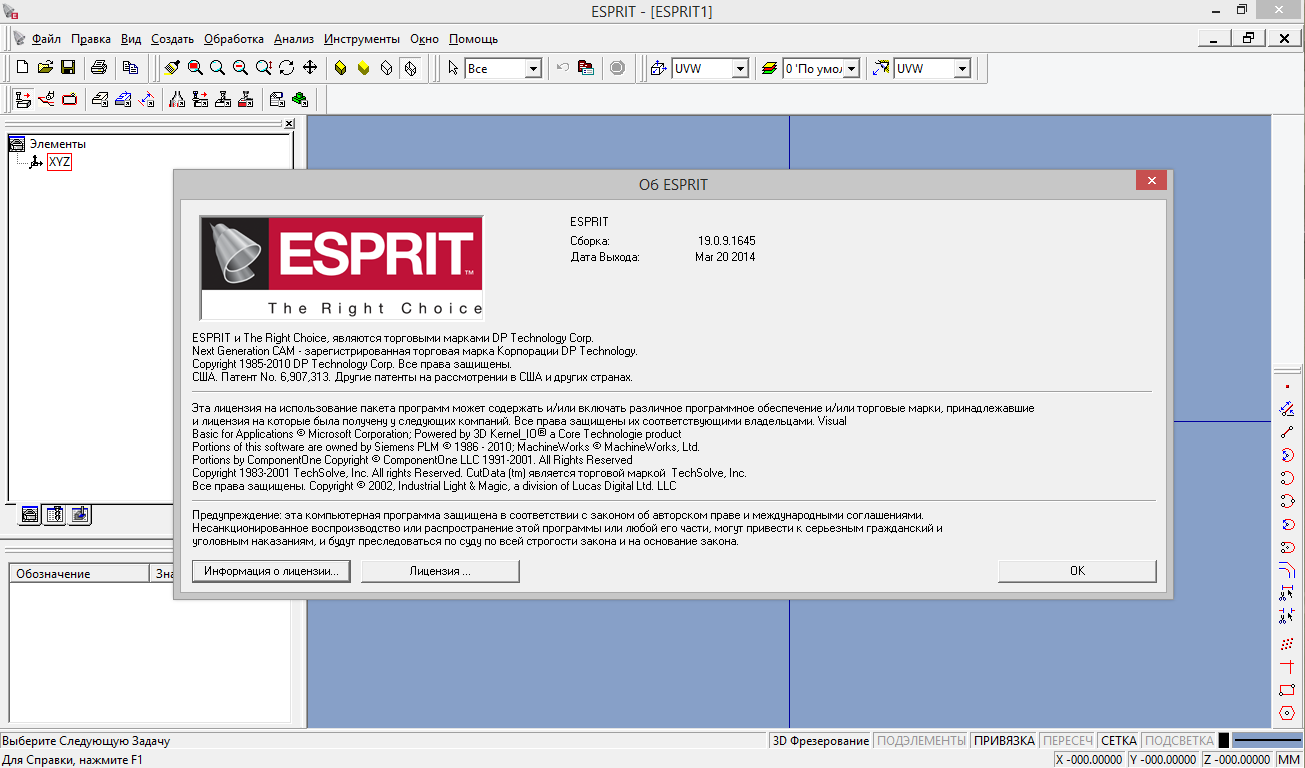Image resolution: width=1305 pixels, height=768 pixels.
Task: Click the black color swatch in status bar
Action: pos(1223,741)
